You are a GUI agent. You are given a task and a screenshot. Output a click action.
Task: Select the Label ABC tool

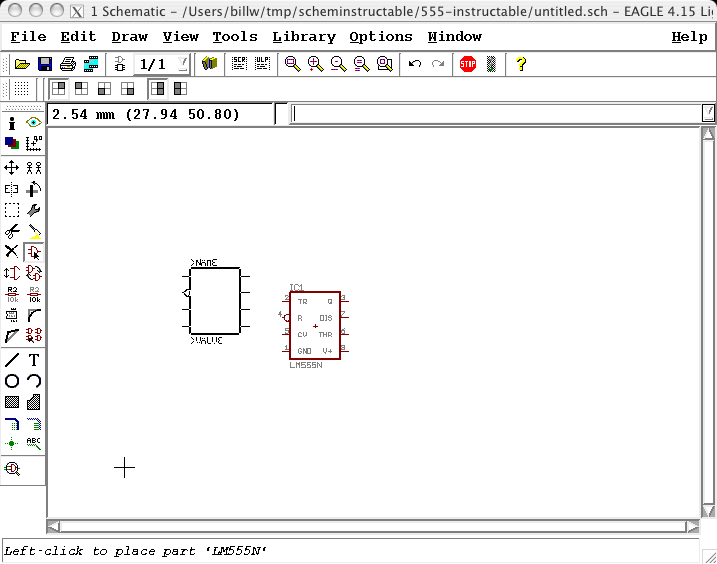(33, 443)
